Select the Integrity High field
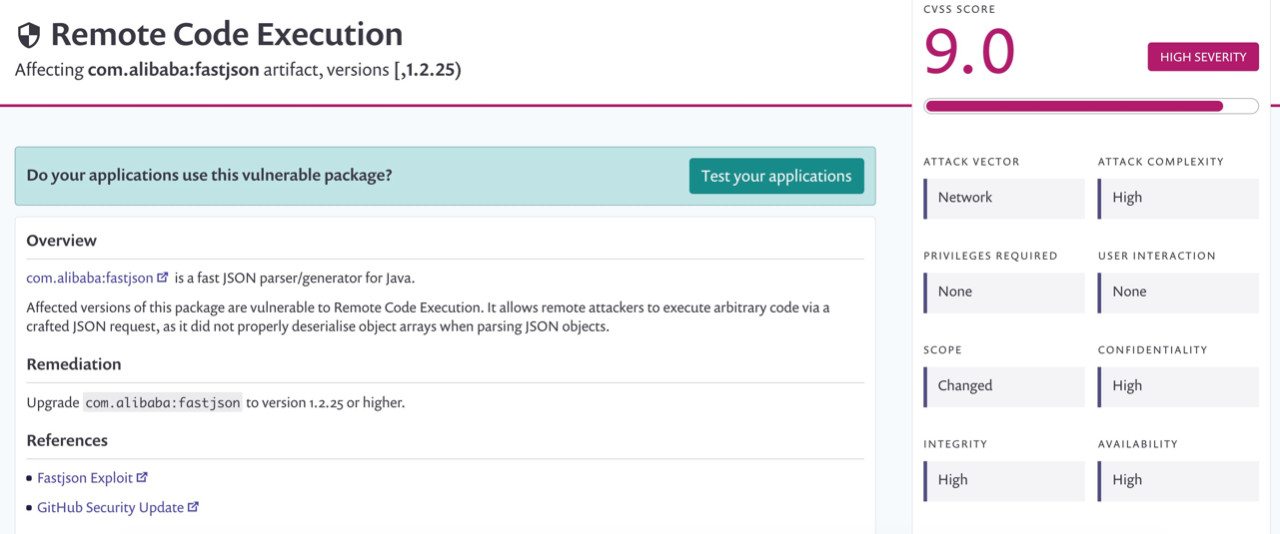This screenshot has height=534, width=1280. pos(1004,480)
